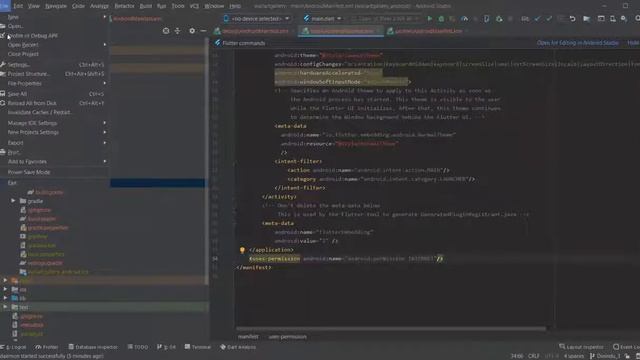Click the yellow lightbulb intention icon
640x360 pixels.
[x=242, y=250]
